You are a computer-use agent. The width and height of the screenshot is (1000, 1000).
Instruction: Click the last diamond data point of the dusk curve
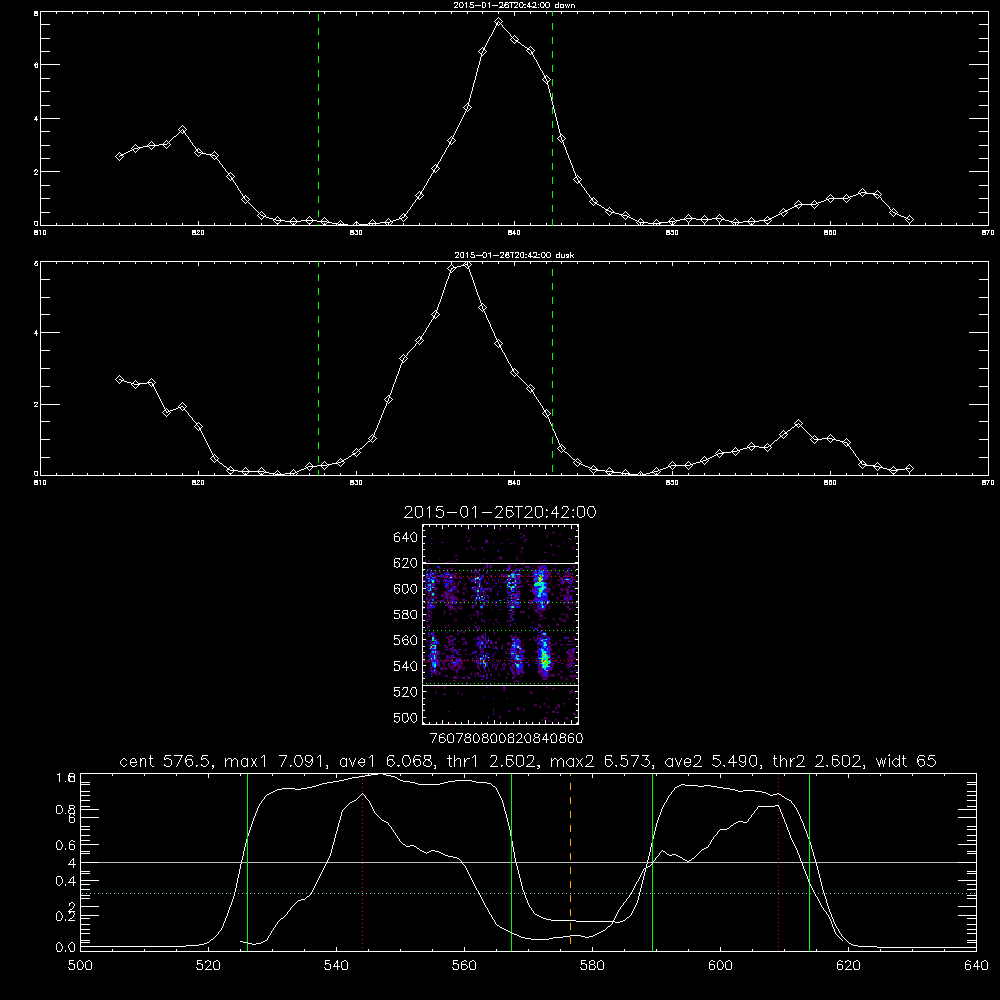pos(909,469)
